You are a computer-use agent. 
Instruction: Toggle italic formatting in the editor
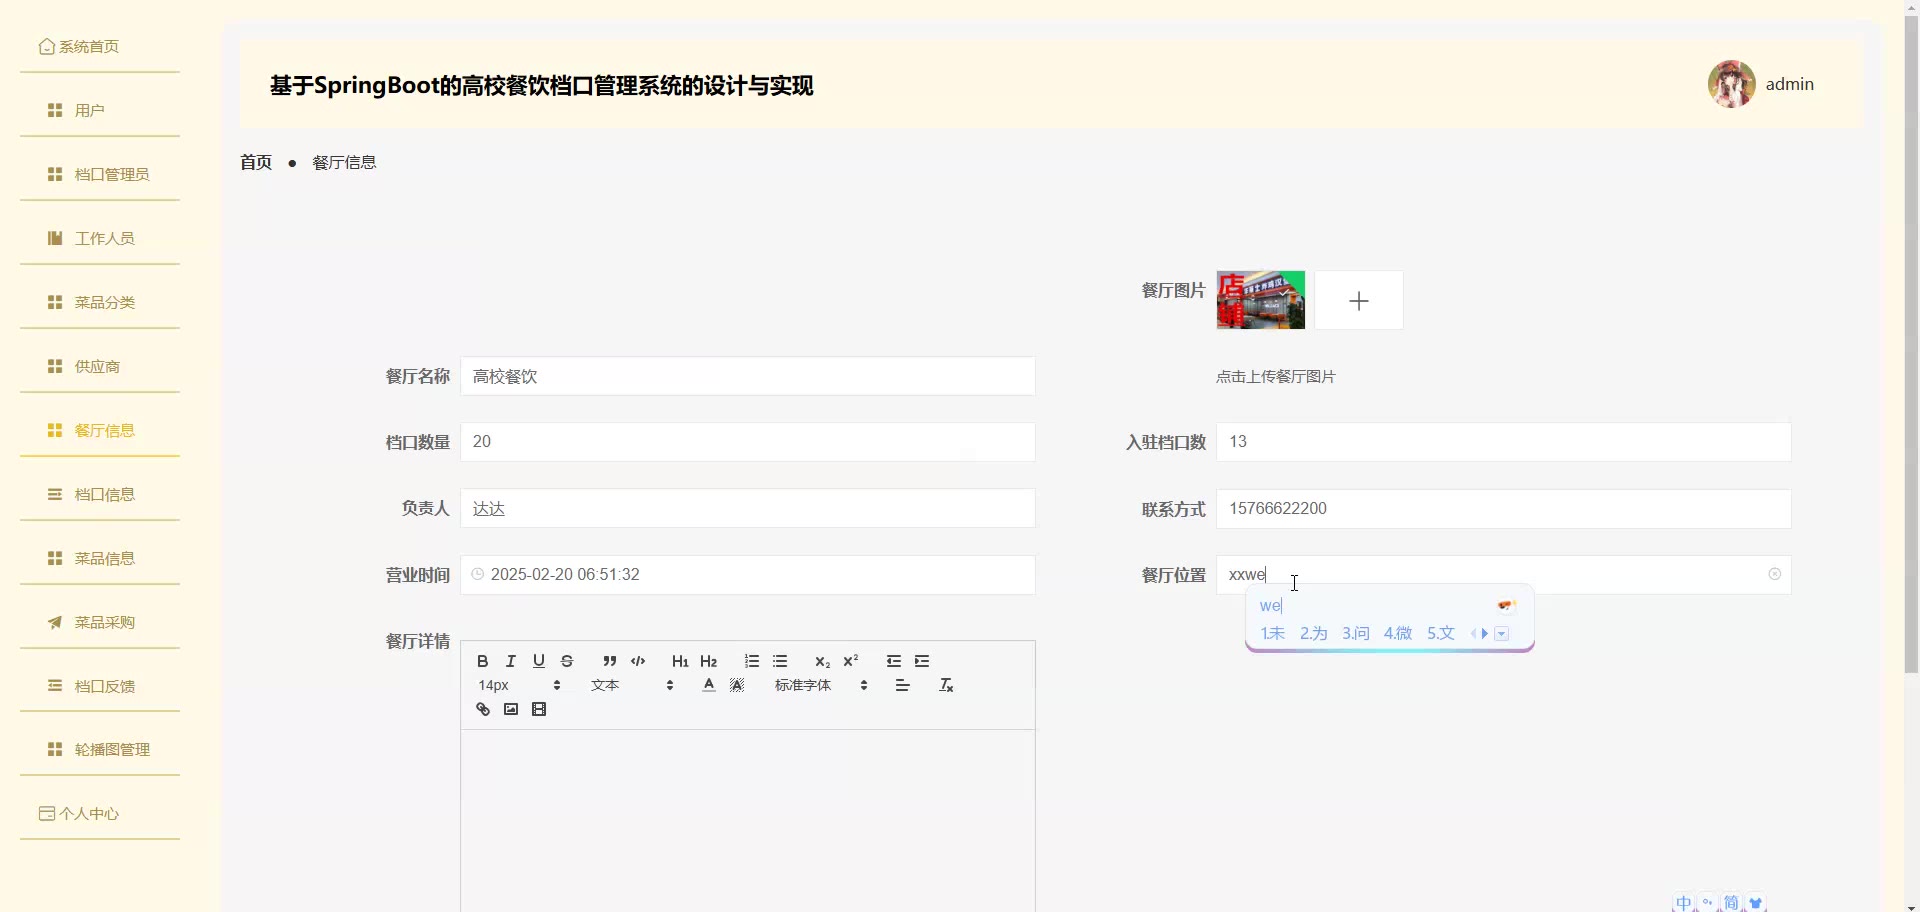[511, 661]
